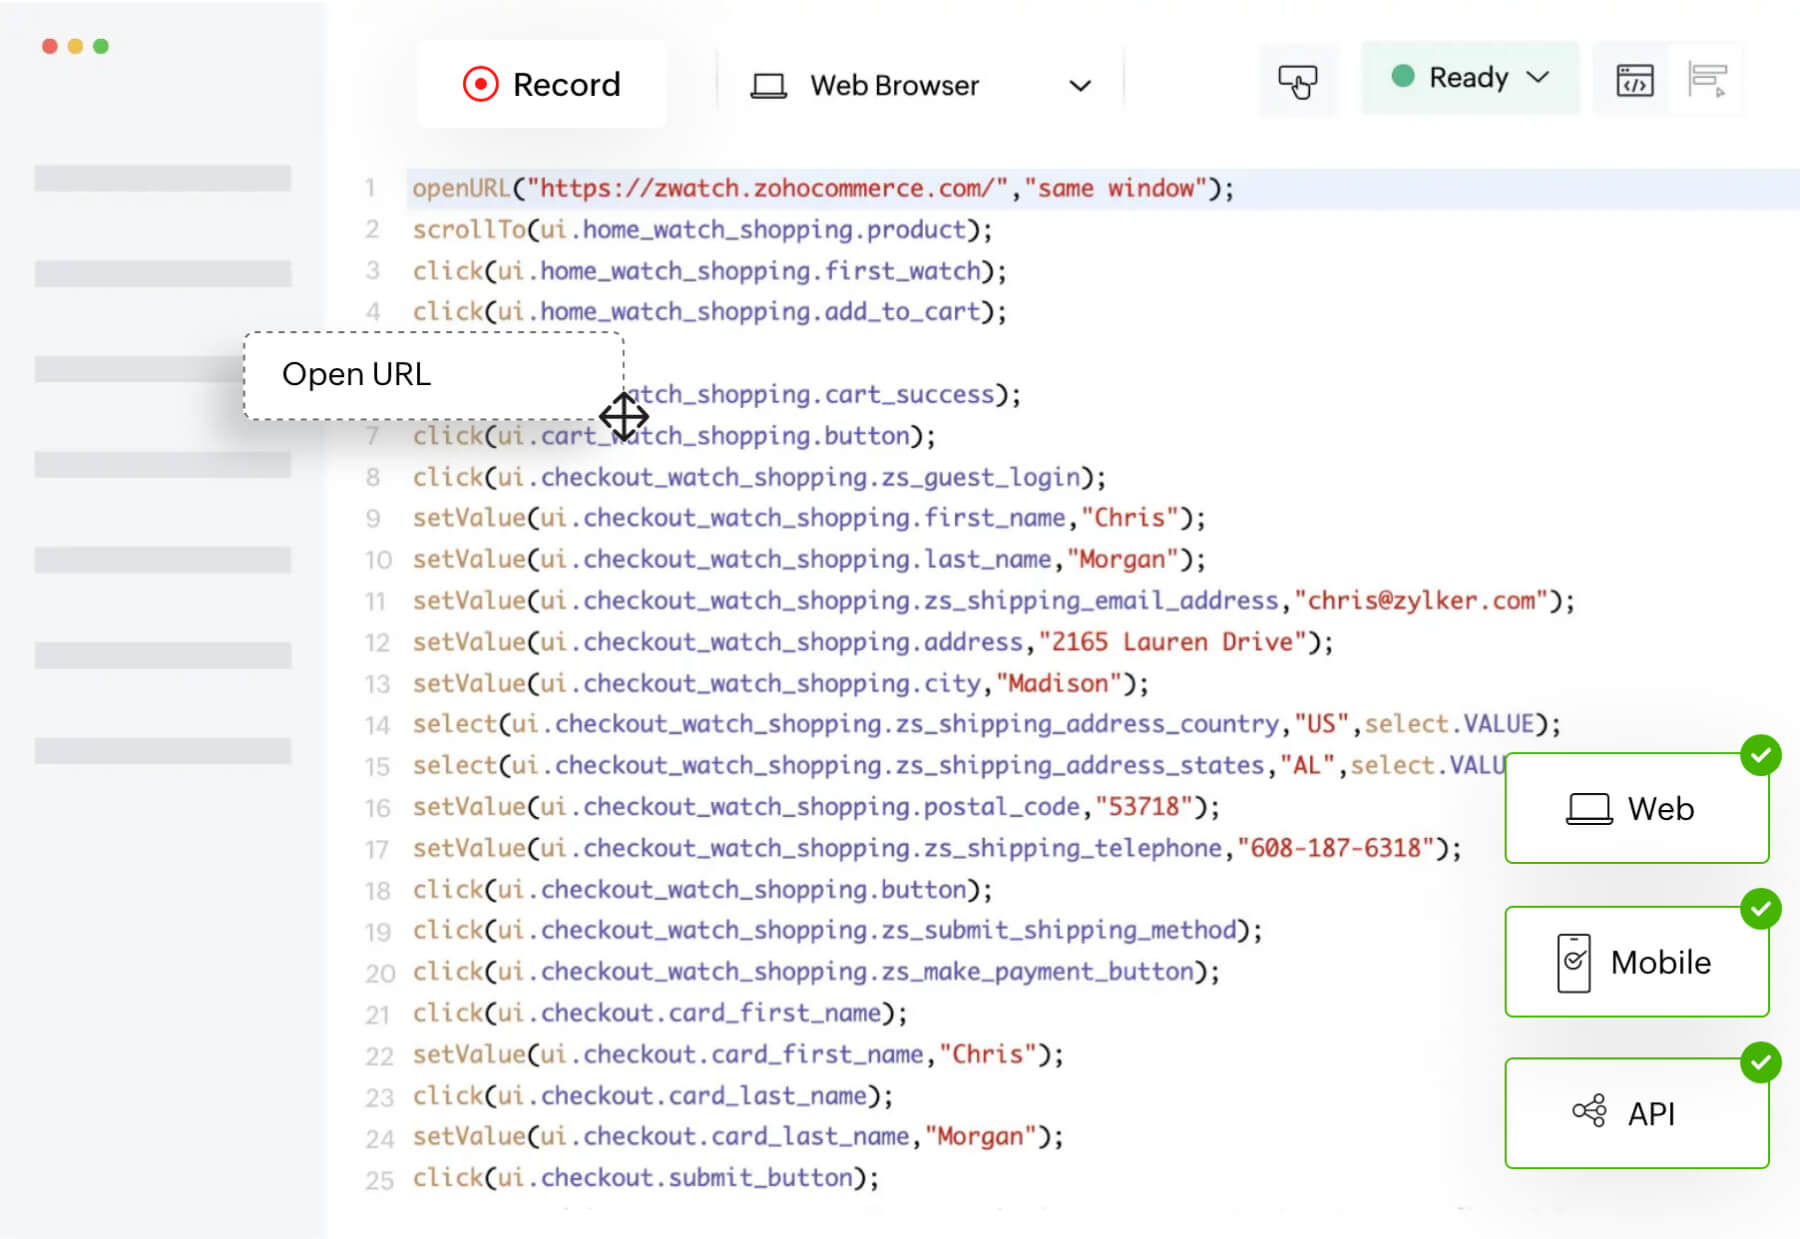Click the laptop icon inside the Web card
This screenshot has height=1239, width=1800.
pos(1590,808)
